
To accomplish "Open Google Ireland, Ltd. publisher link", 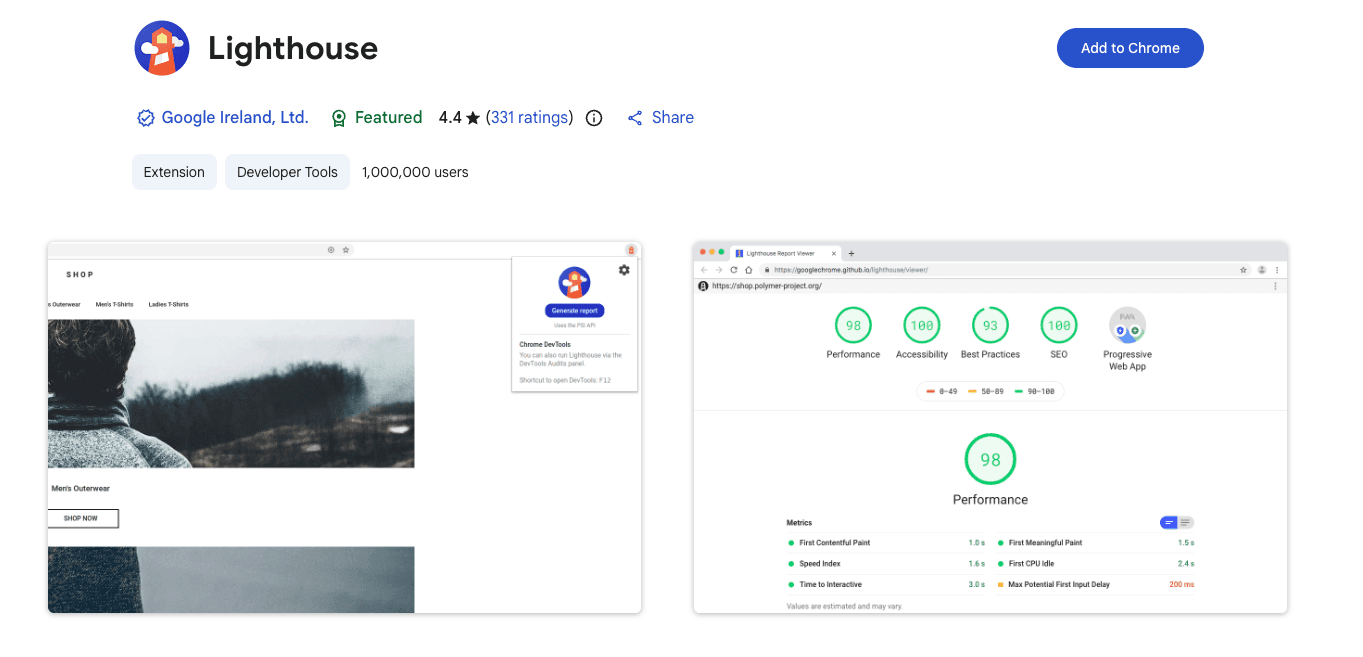I will [235, 118].
